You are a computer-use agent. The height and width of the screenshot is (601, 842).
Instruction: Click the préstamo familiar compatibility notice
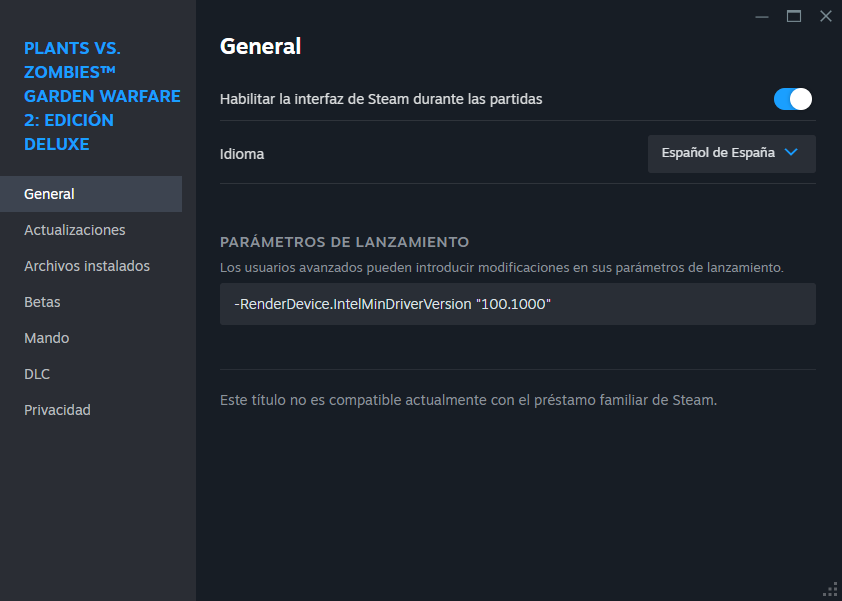468,401
